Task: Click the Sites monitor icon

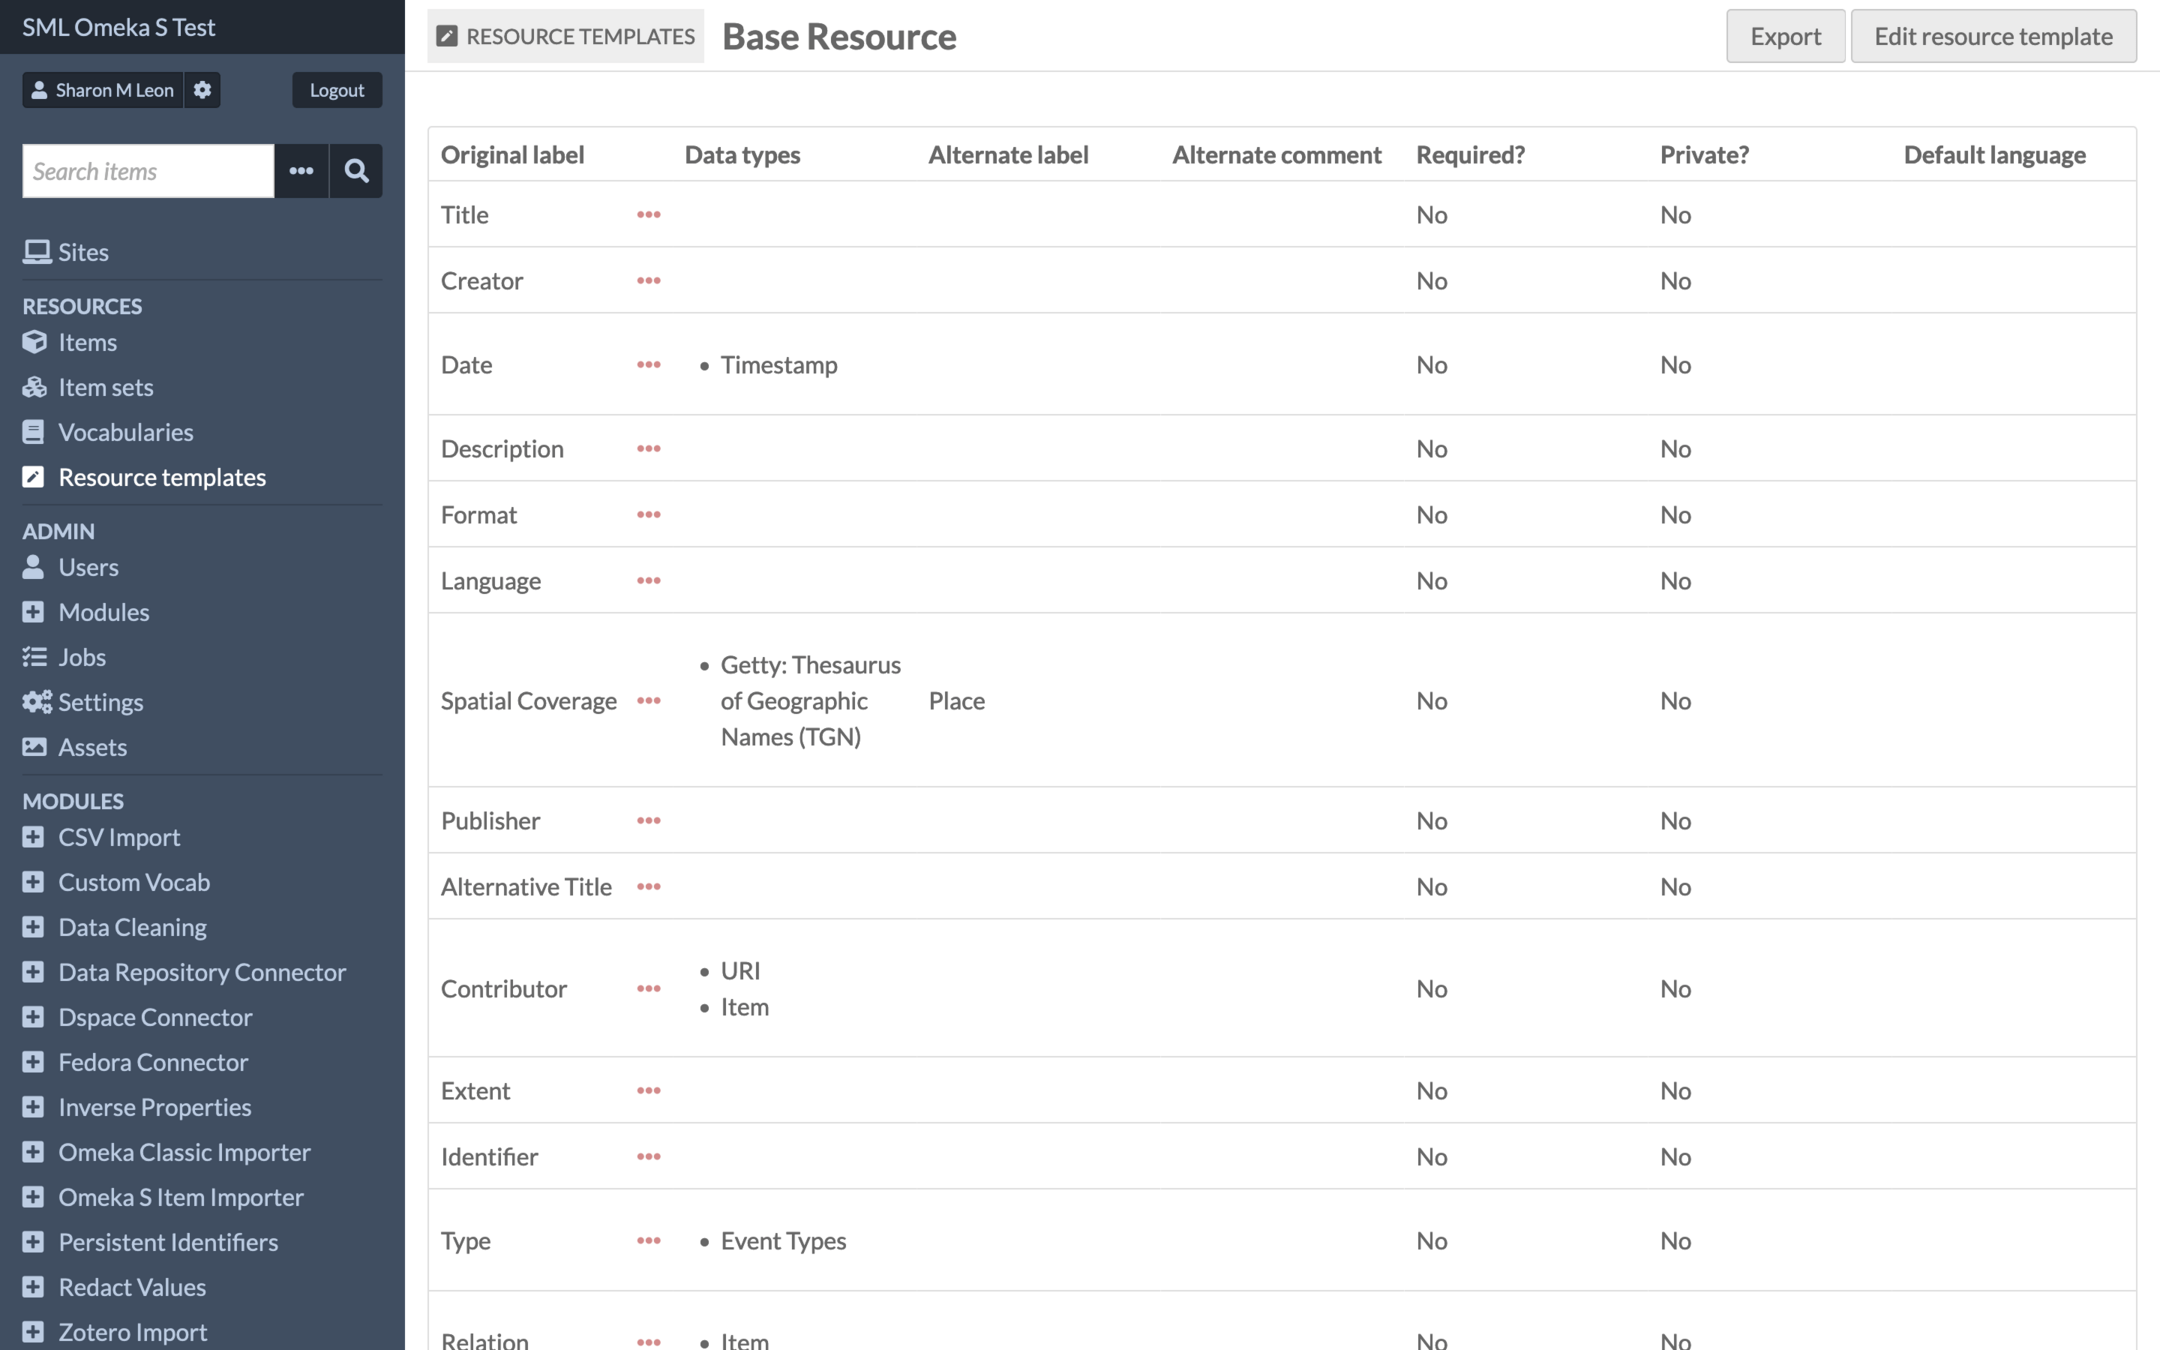Action: point(36,252)
